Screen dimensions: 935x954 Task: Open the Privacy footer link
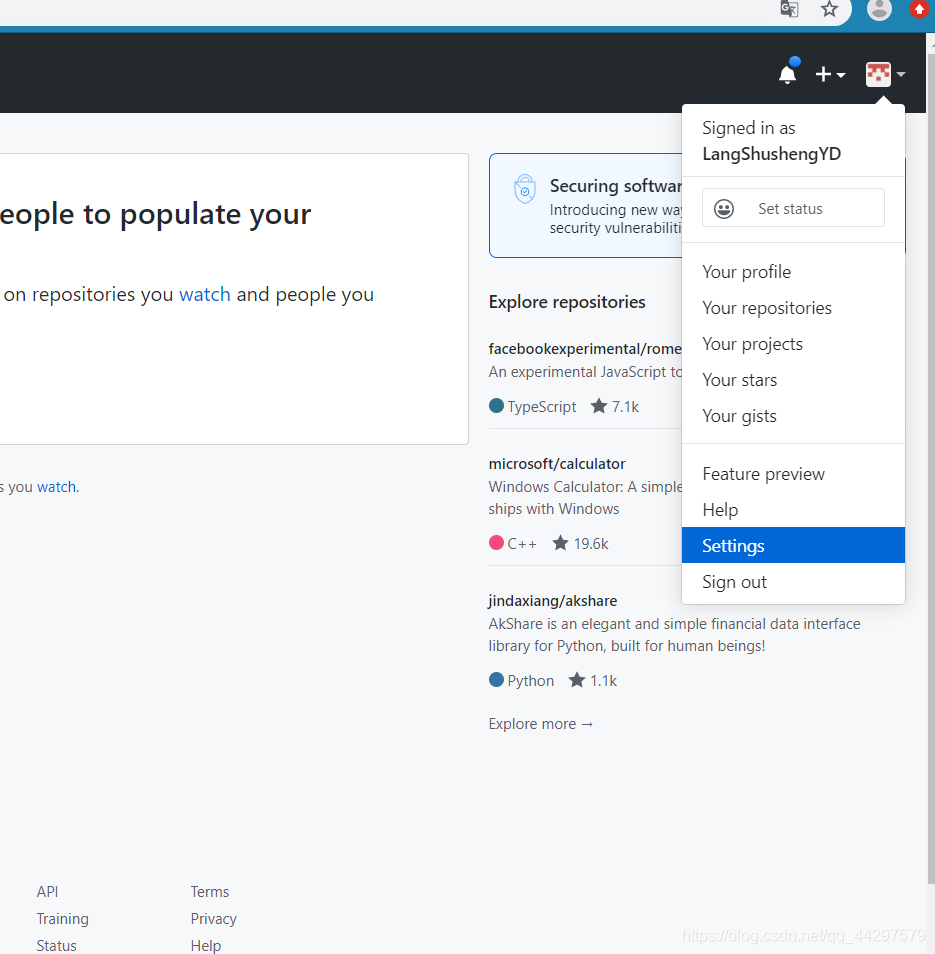(214, 919)
